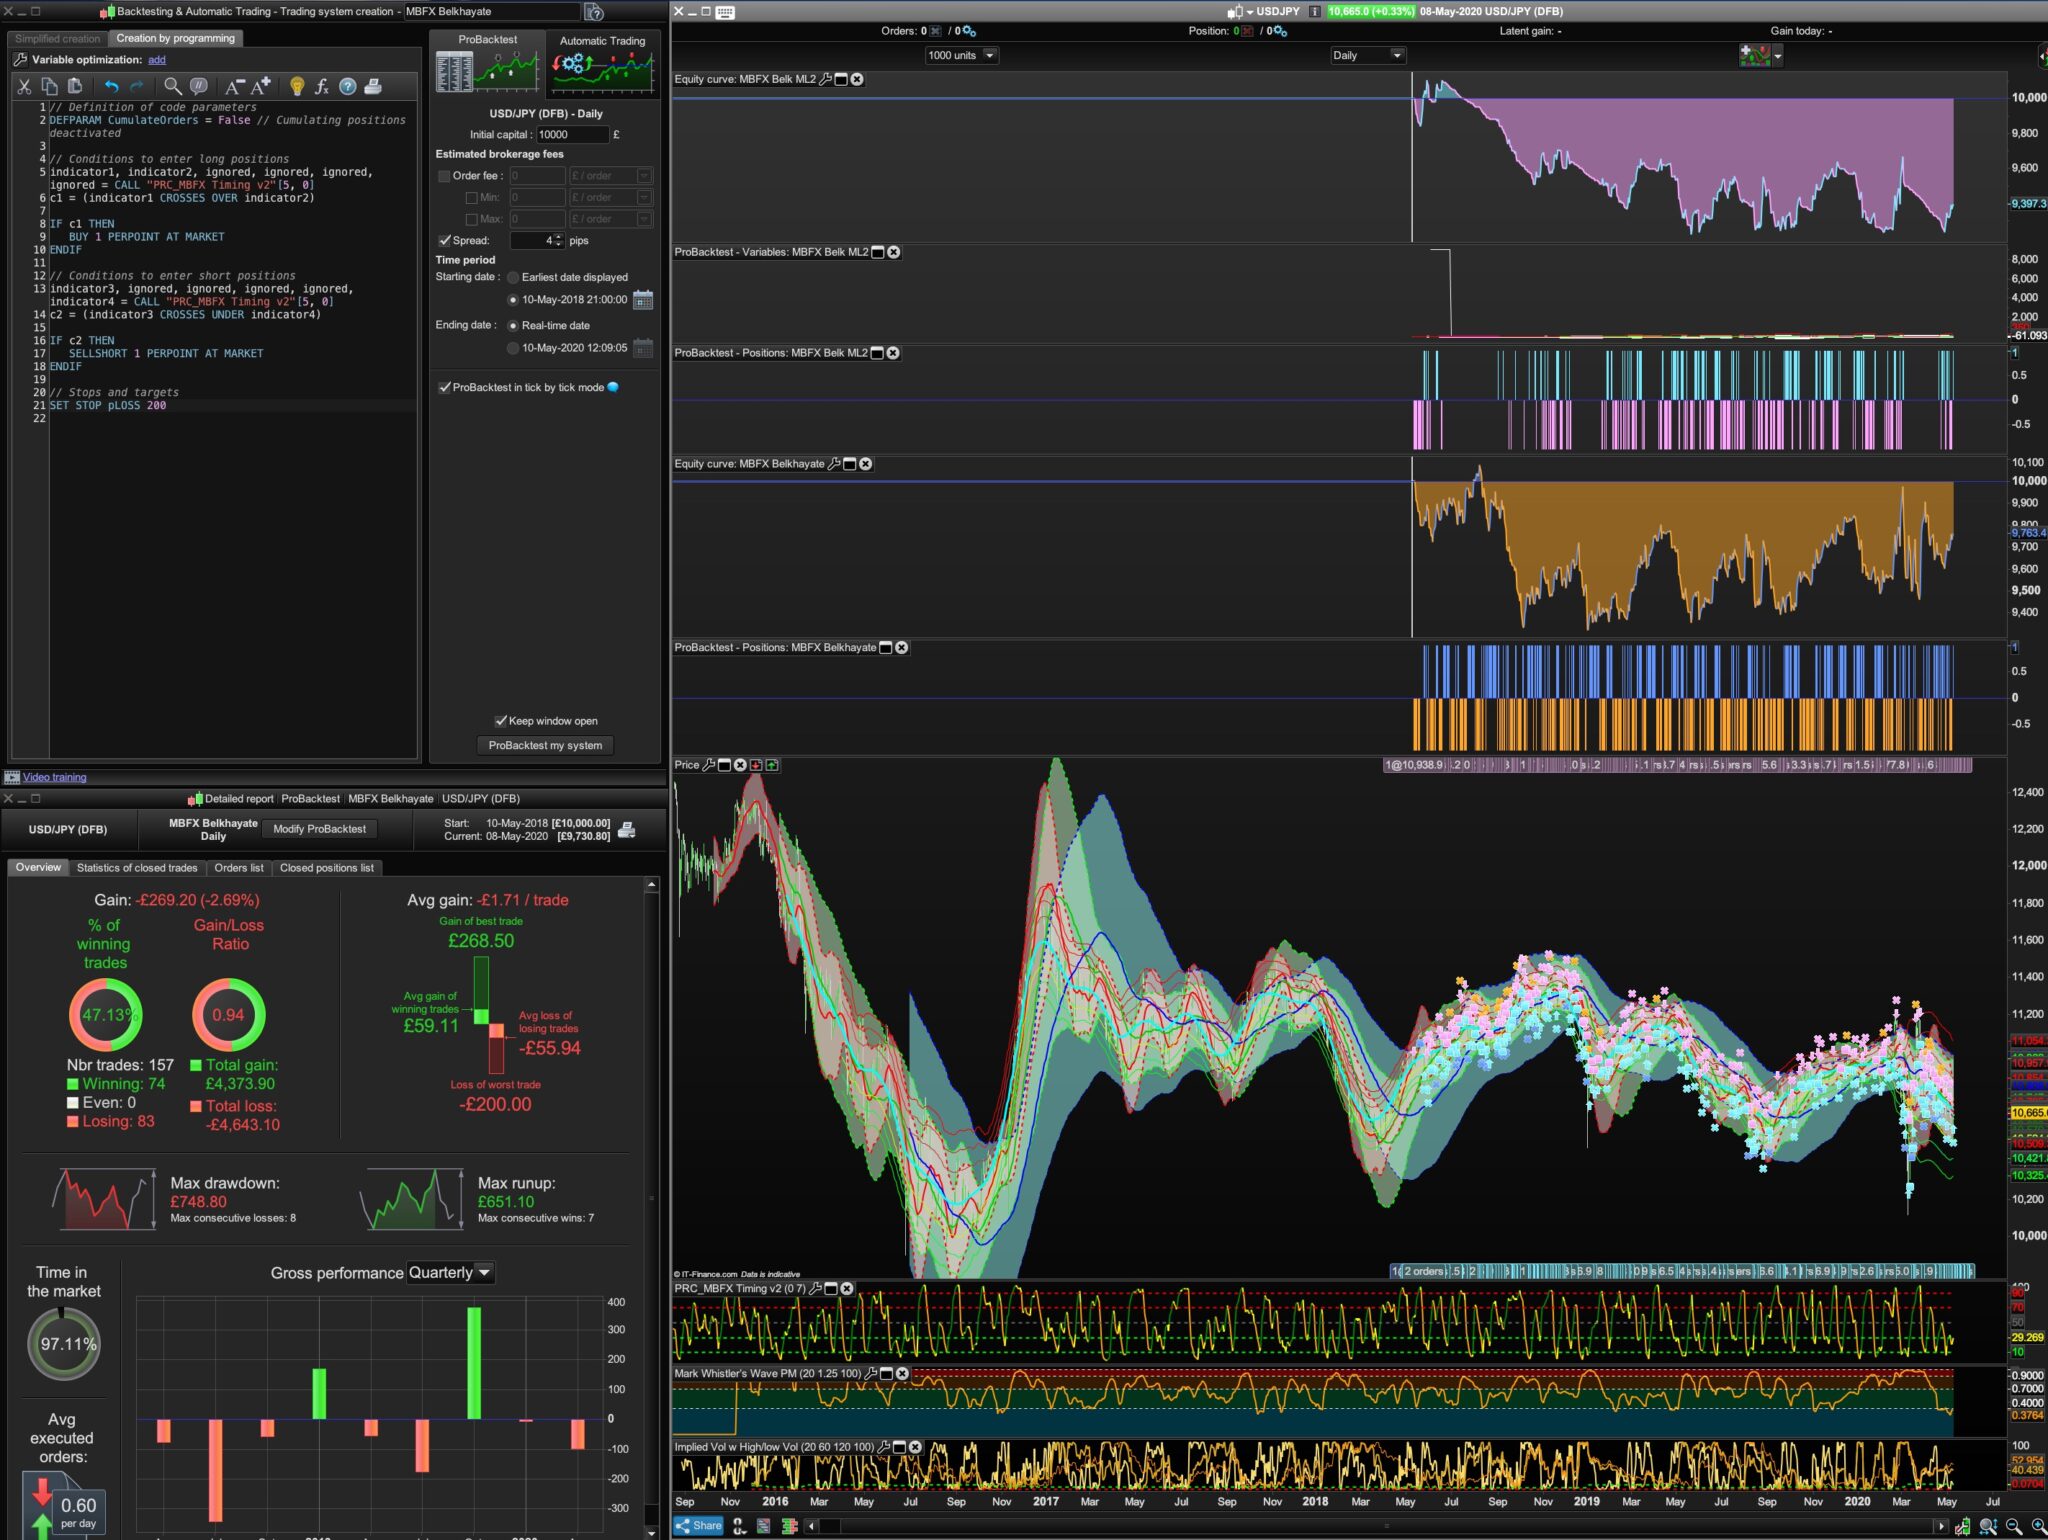Toggle the Spread checkbox

tap(445, 241)
